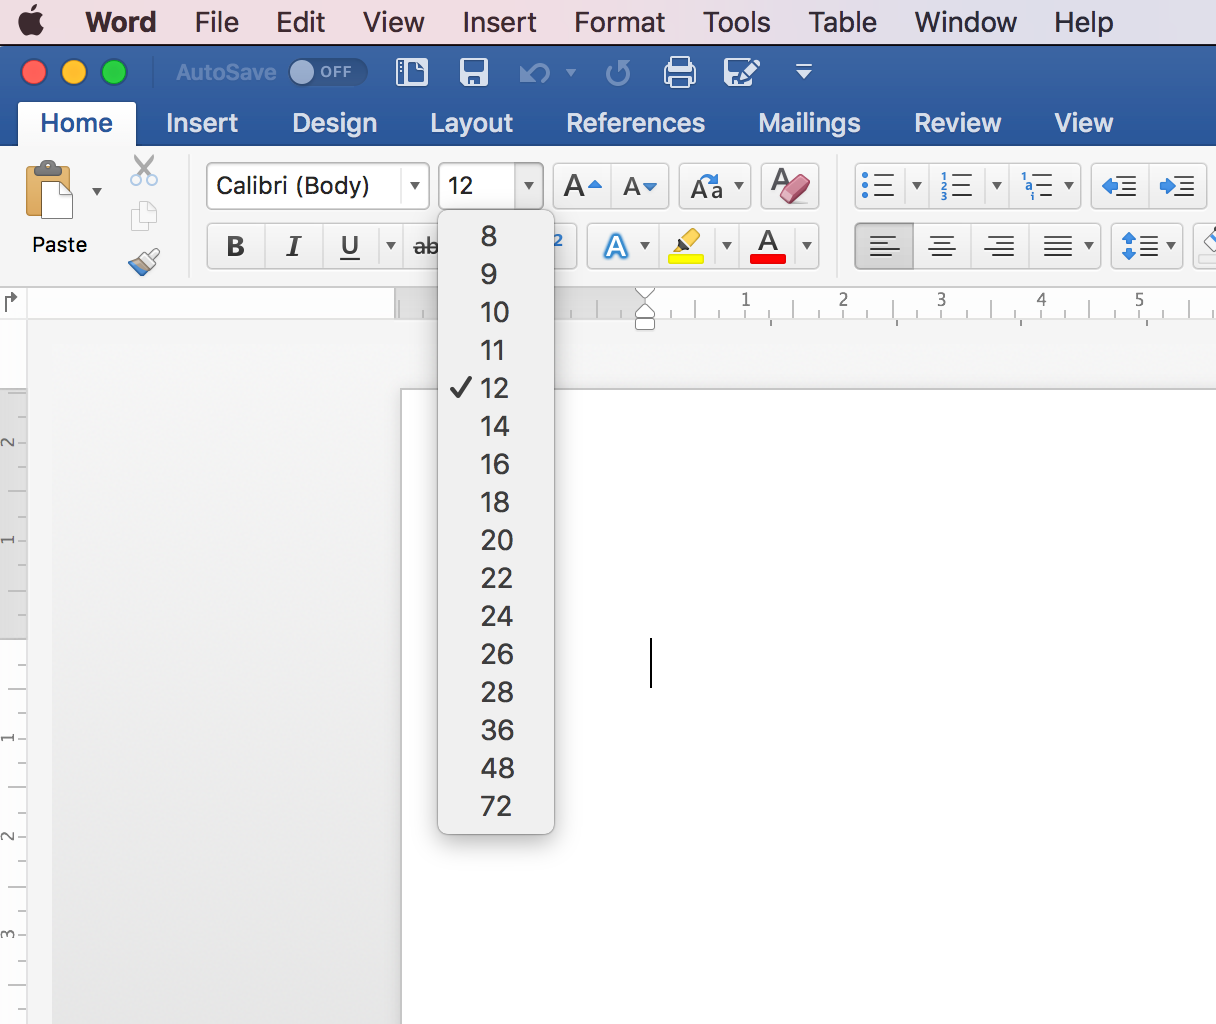Toggle Italic formatting
Viewport: 1216px width, 1024px height.
click(x=293, y=246)
